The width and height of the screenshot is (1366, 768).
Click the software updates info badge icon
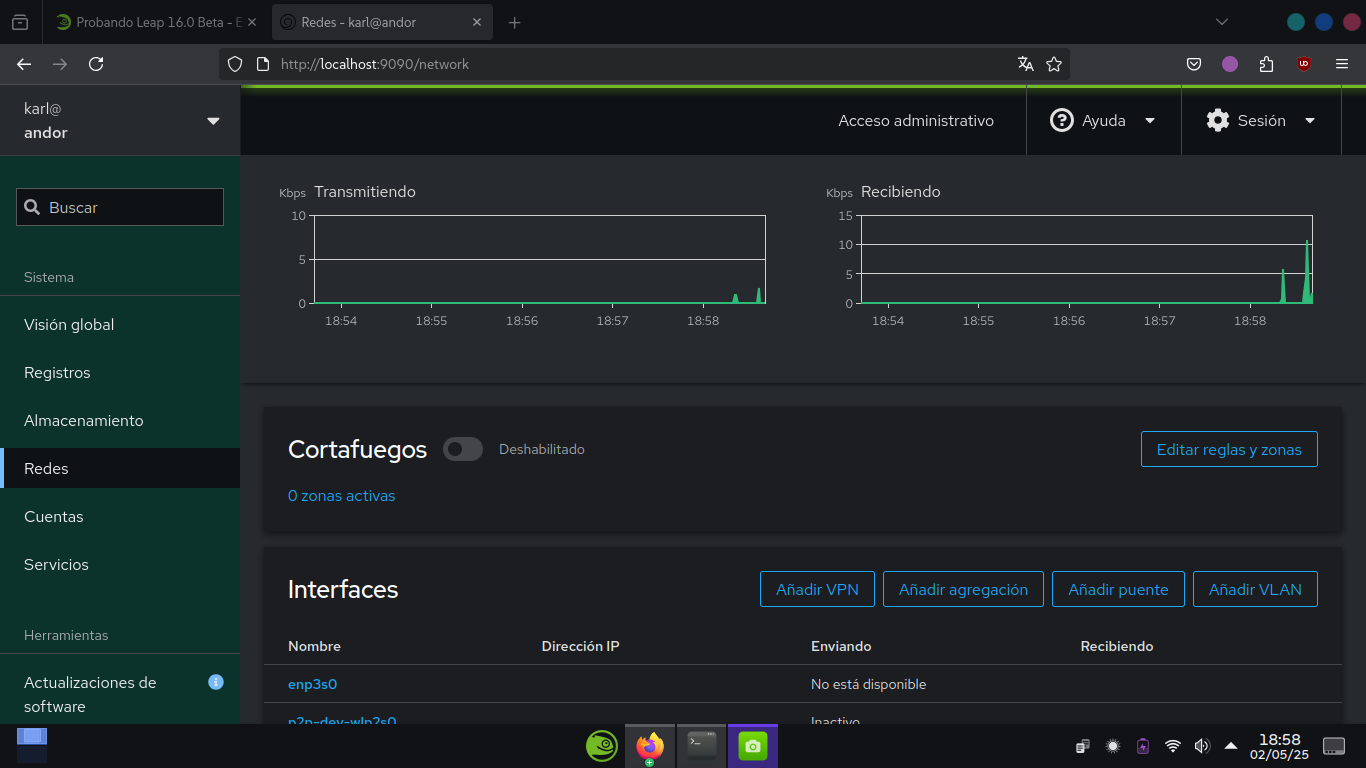215,682
